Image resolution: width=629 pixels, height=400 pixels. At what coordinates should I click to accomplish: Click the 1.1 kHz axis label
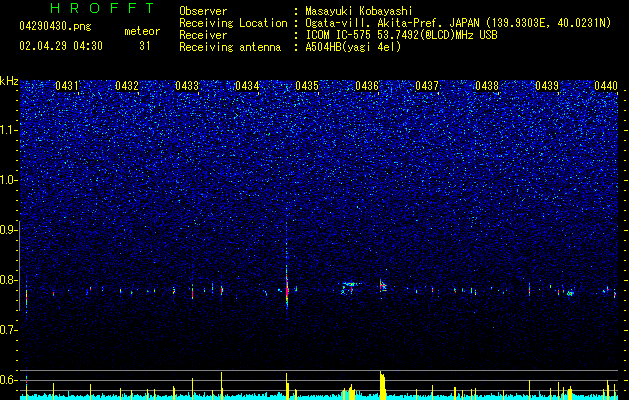point(8,130)
